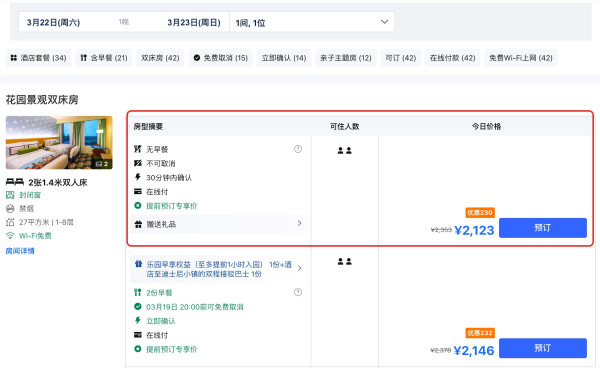600x371 pixels.
Task: Click the lightning icon for 30分钟内确认
Action: [138, 177]
